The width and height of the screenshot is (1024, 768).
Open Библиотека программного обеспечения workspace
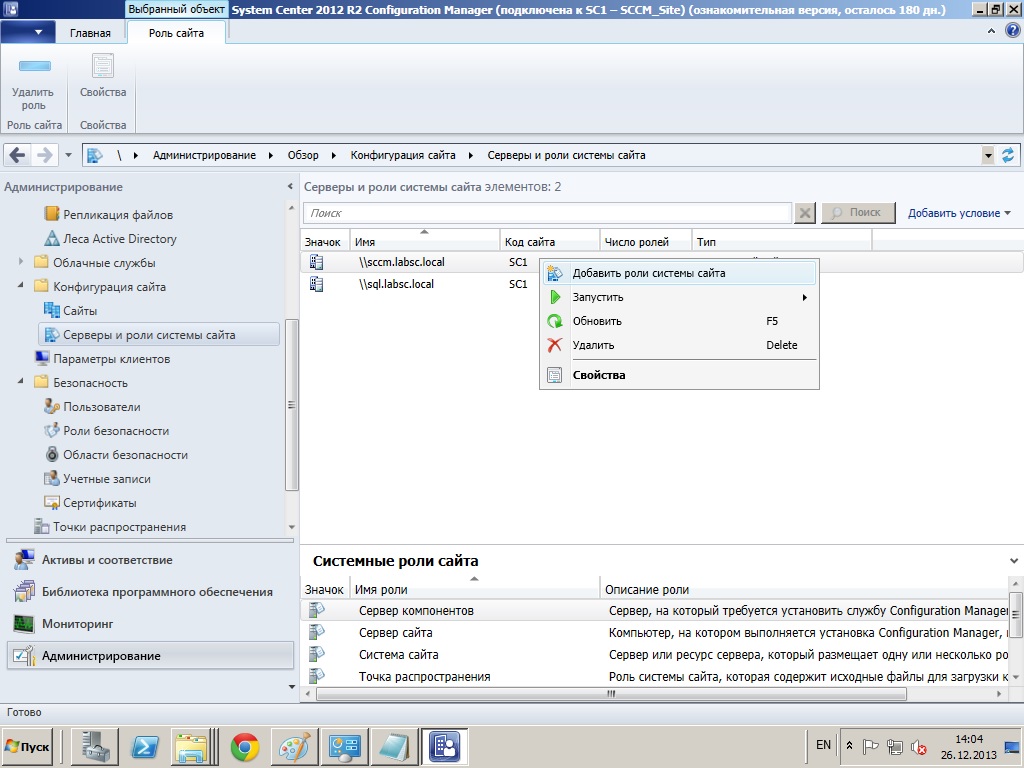pos(150,592)
